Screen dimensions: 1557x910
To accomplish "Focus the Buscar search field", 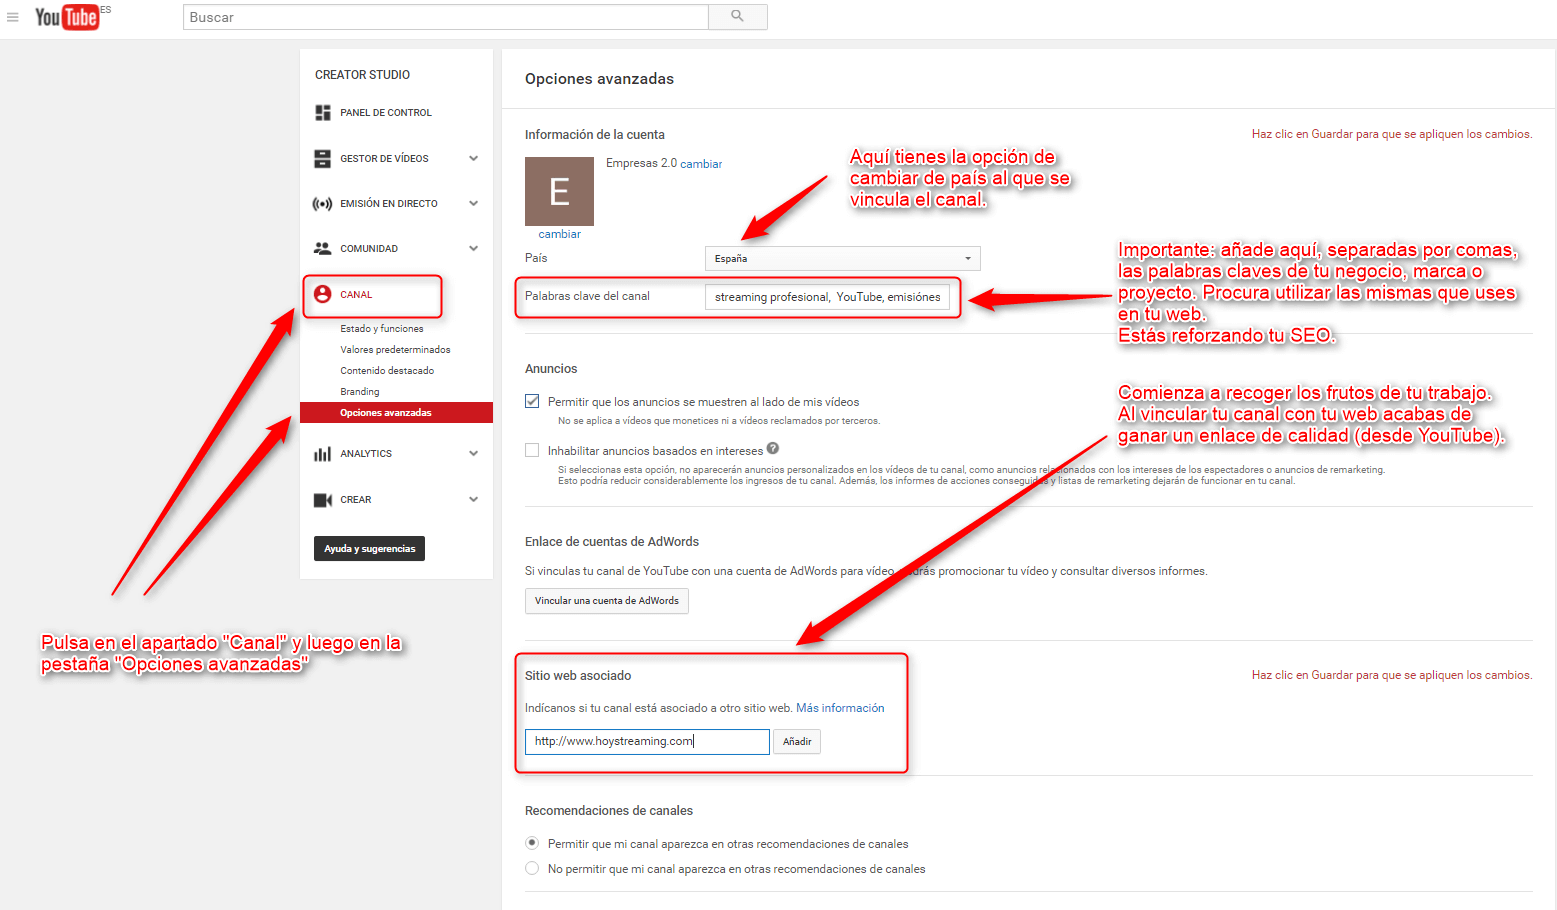I will point(446,17).
